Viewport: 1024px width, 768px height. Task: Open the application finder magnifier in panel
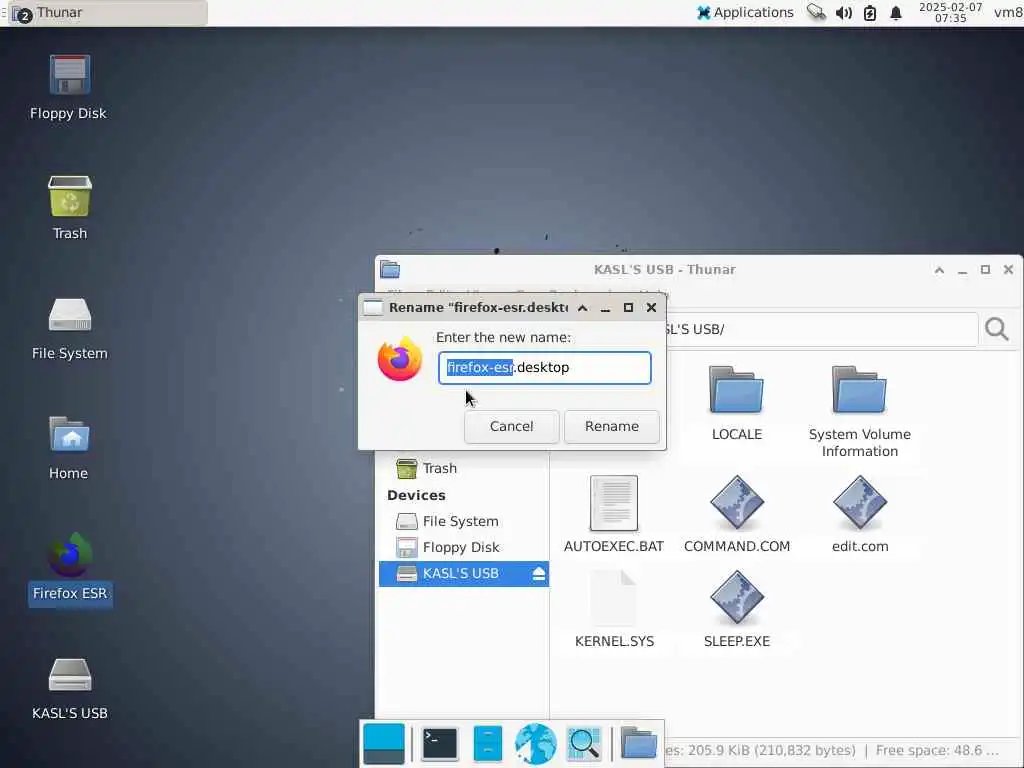[584, 744]
